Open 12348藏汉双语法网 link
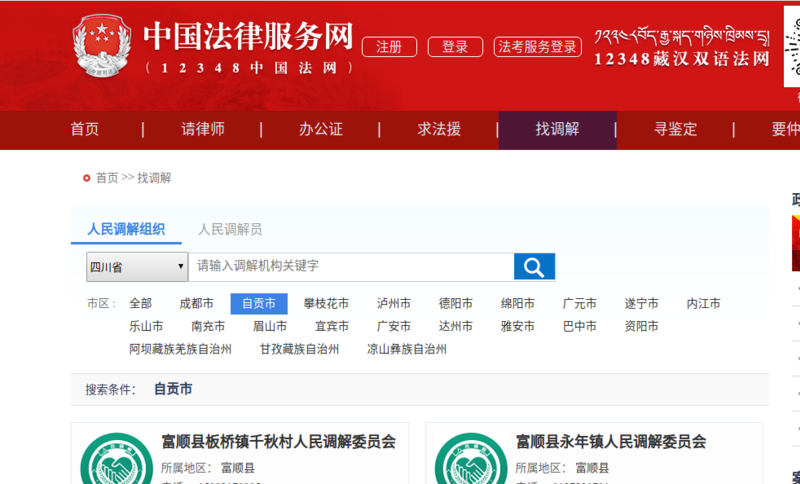 click(x=682, y=48)
